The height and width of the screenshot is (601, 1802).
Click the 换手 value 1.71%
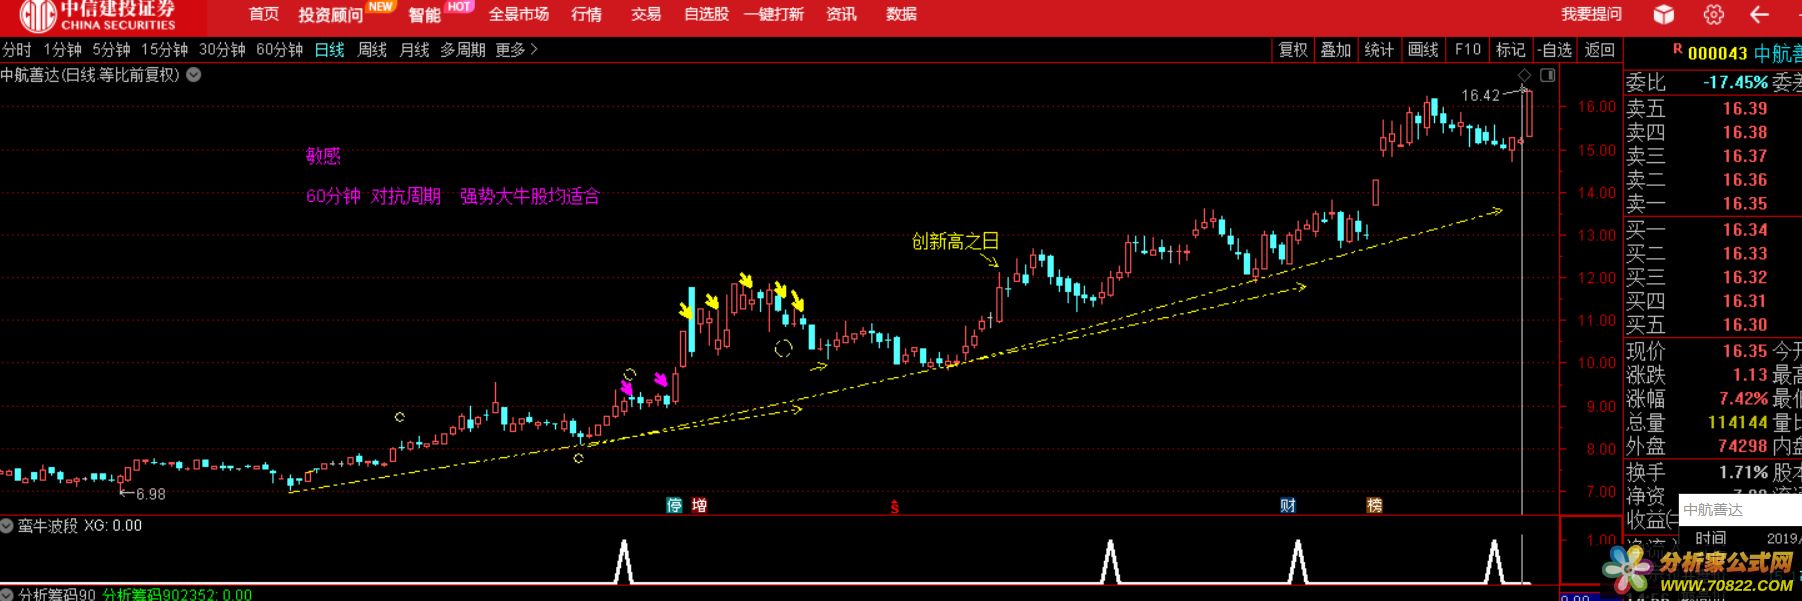[x=1743, y=471]
